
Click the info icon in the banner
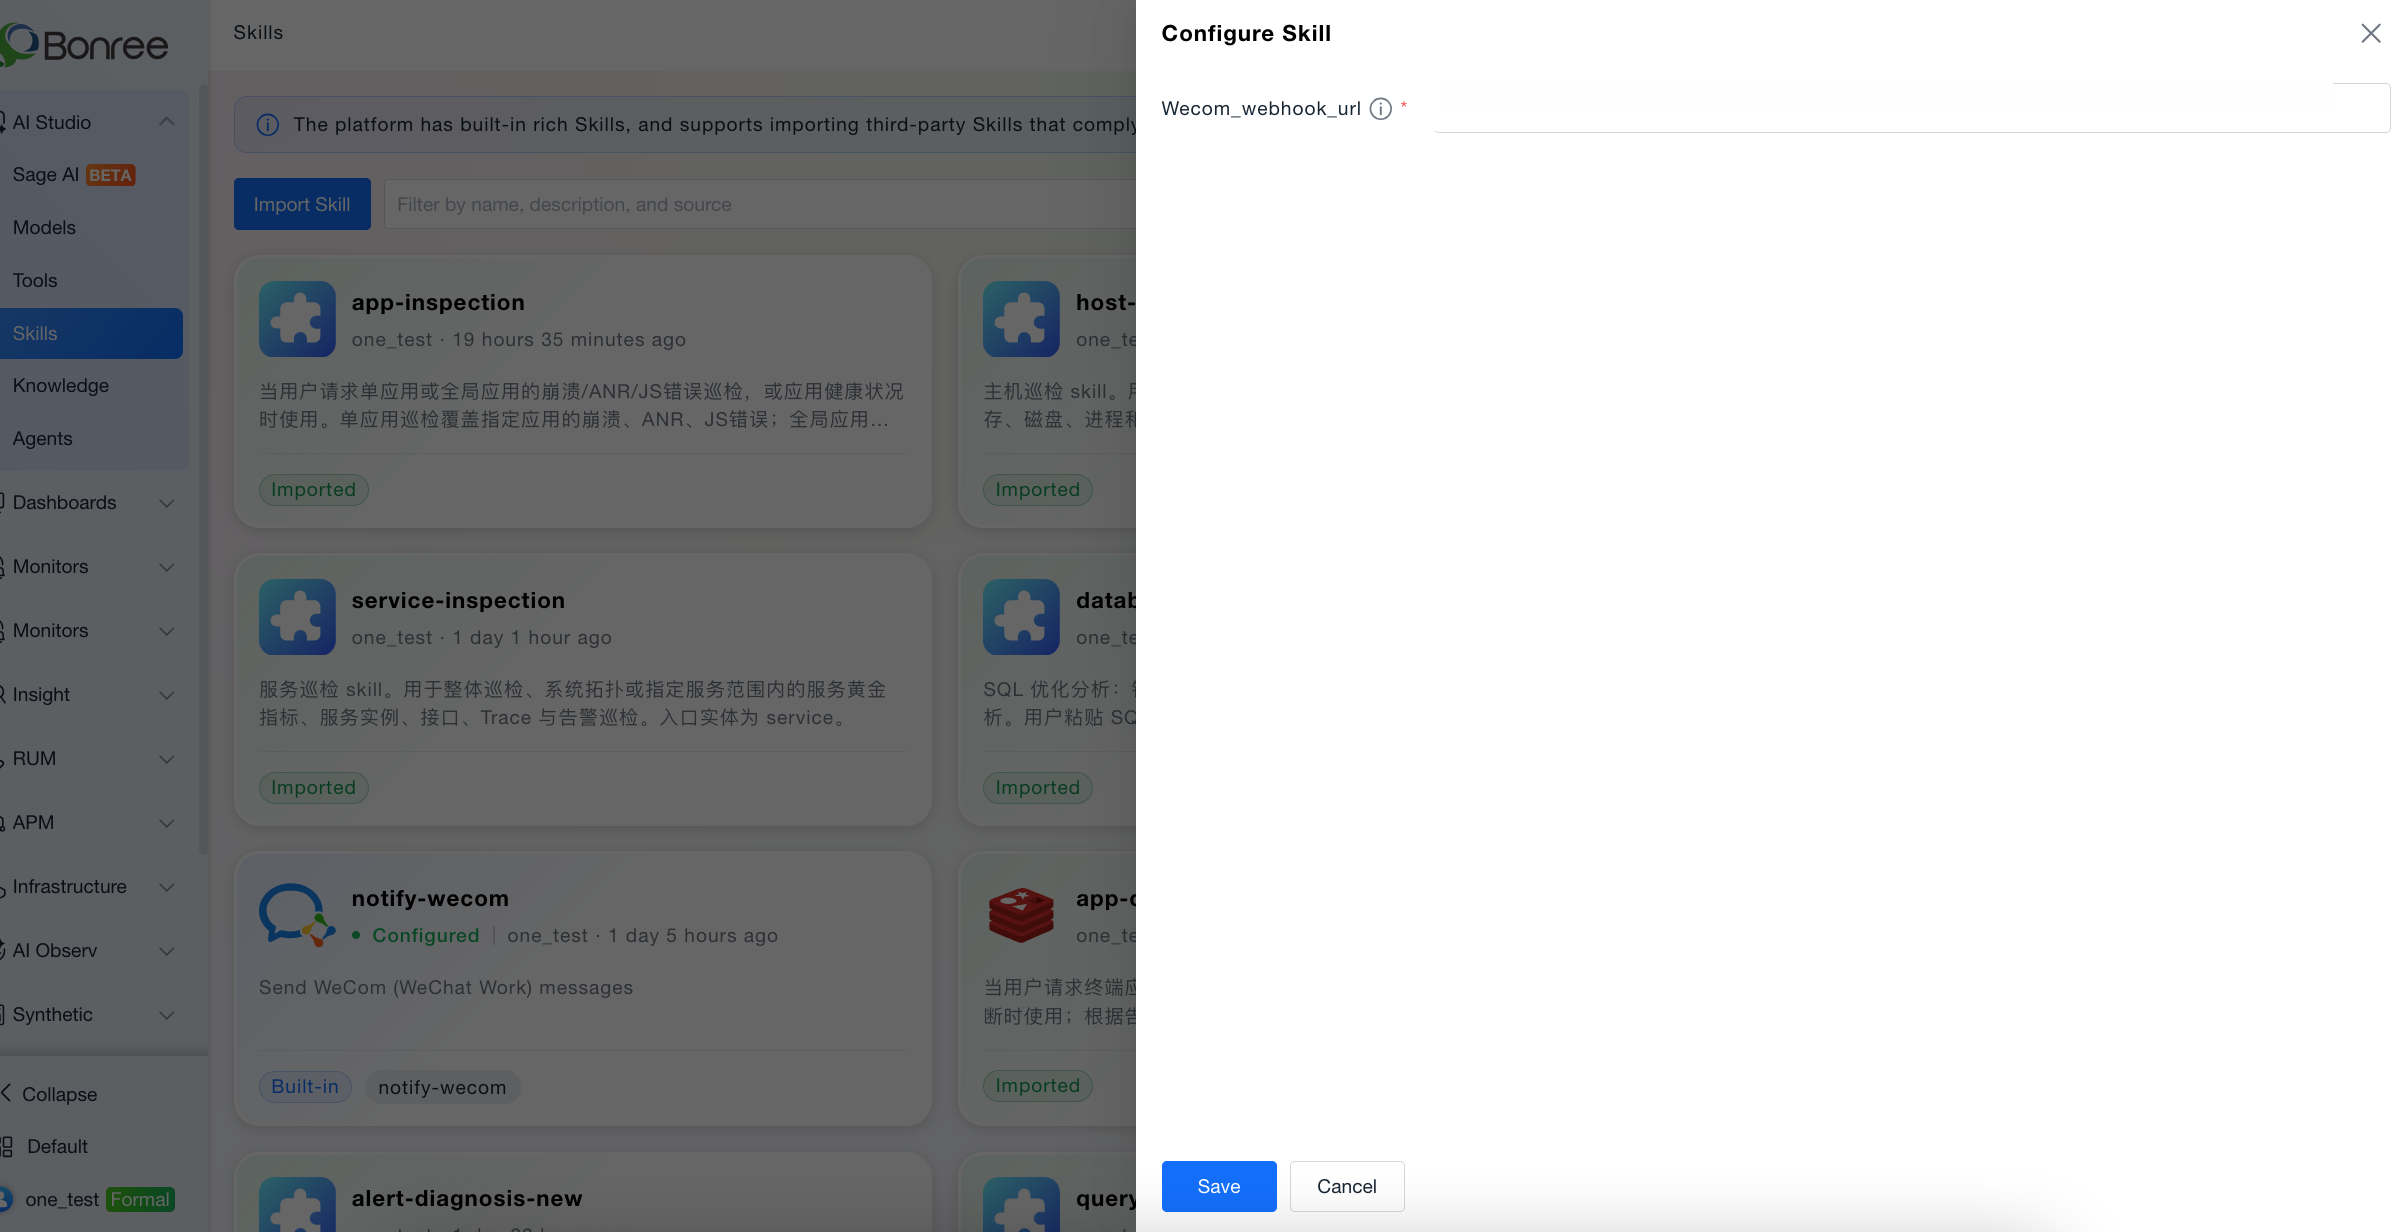tap(268, 125)
